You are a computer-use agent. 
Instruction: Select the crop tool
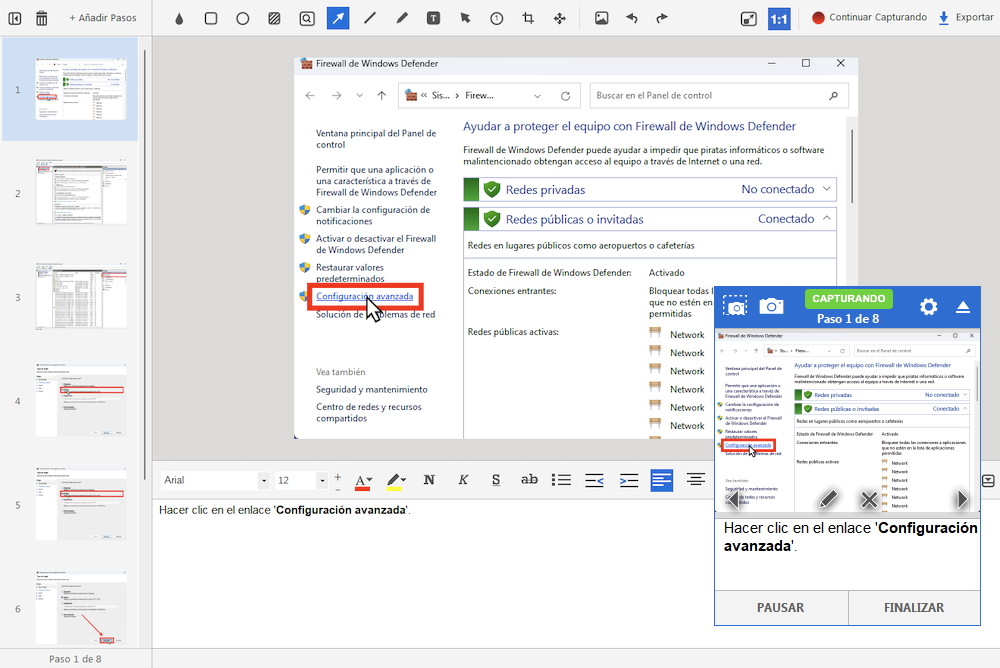[x=528, y=19]
